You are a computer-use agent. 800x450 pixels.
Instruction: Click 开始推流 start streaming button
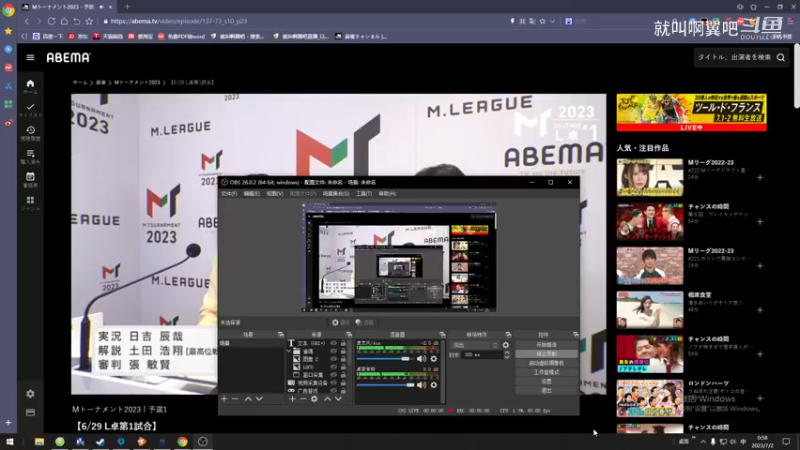tap(546, 345)
